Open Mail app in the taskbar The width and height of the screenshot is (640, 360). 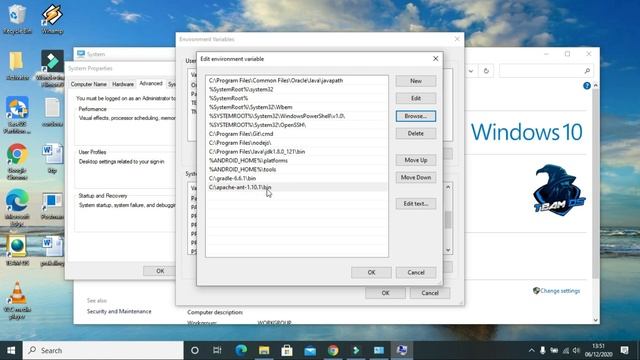(x=310, y=350)
